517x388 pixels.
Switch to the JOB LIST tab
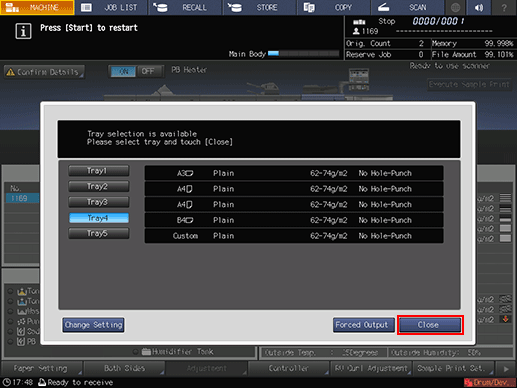pyautogui.click(x=111, y=7)
